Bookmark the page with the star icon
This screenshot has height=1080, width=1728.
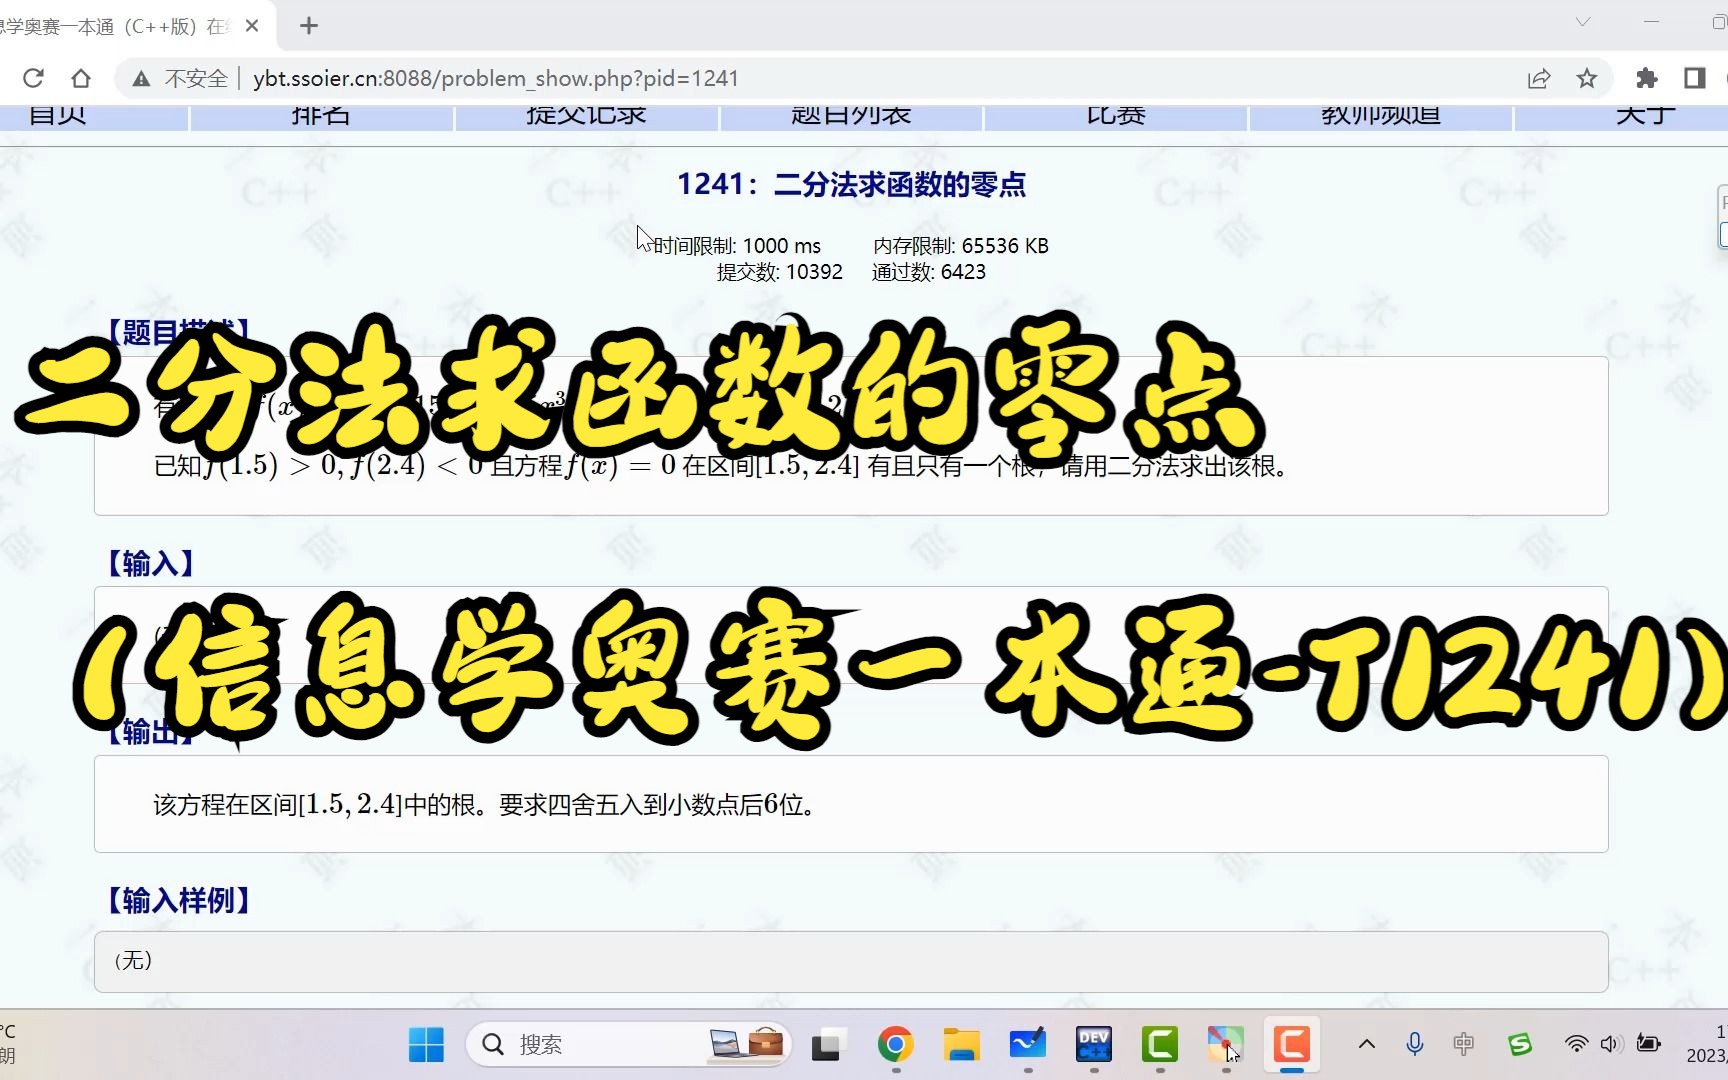pos(1586,78)
